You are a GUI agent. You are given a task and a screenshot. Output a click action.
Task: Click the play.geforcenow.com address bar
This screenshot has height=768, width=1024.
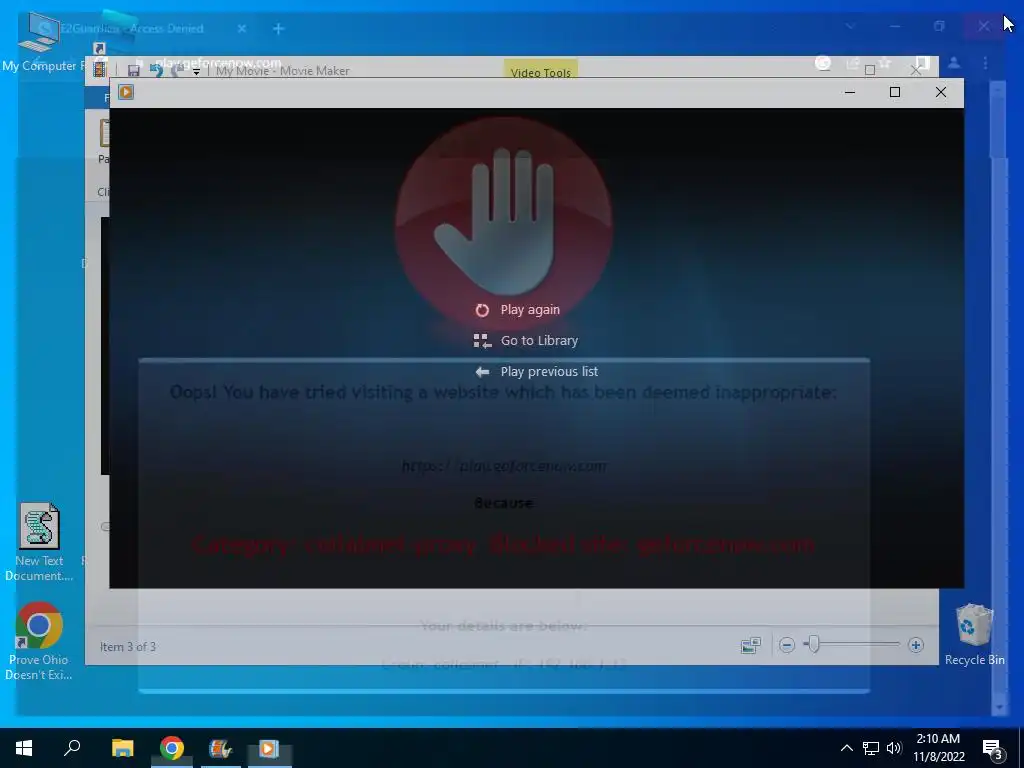[218, 63]
